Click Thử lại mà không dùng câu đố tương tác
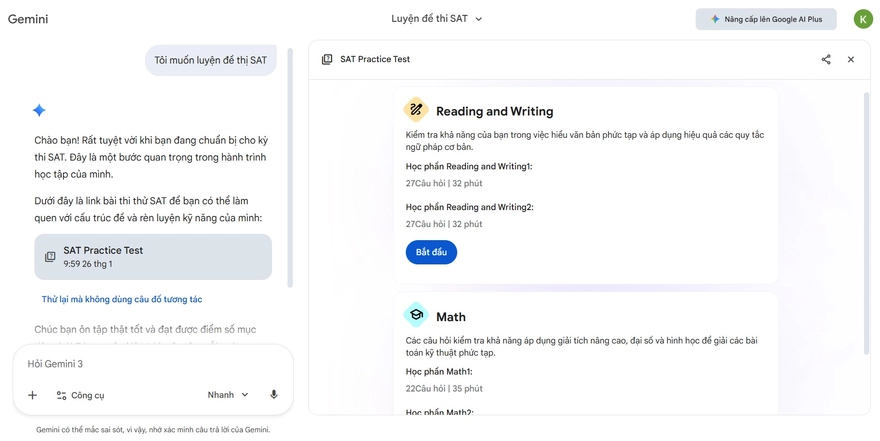The width and height of the screenshot is (880, 441). tap(122, 300)
